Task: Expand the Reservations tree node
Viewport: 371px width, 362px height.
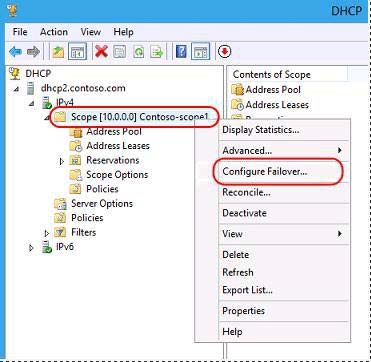Action: click(62, 161)
